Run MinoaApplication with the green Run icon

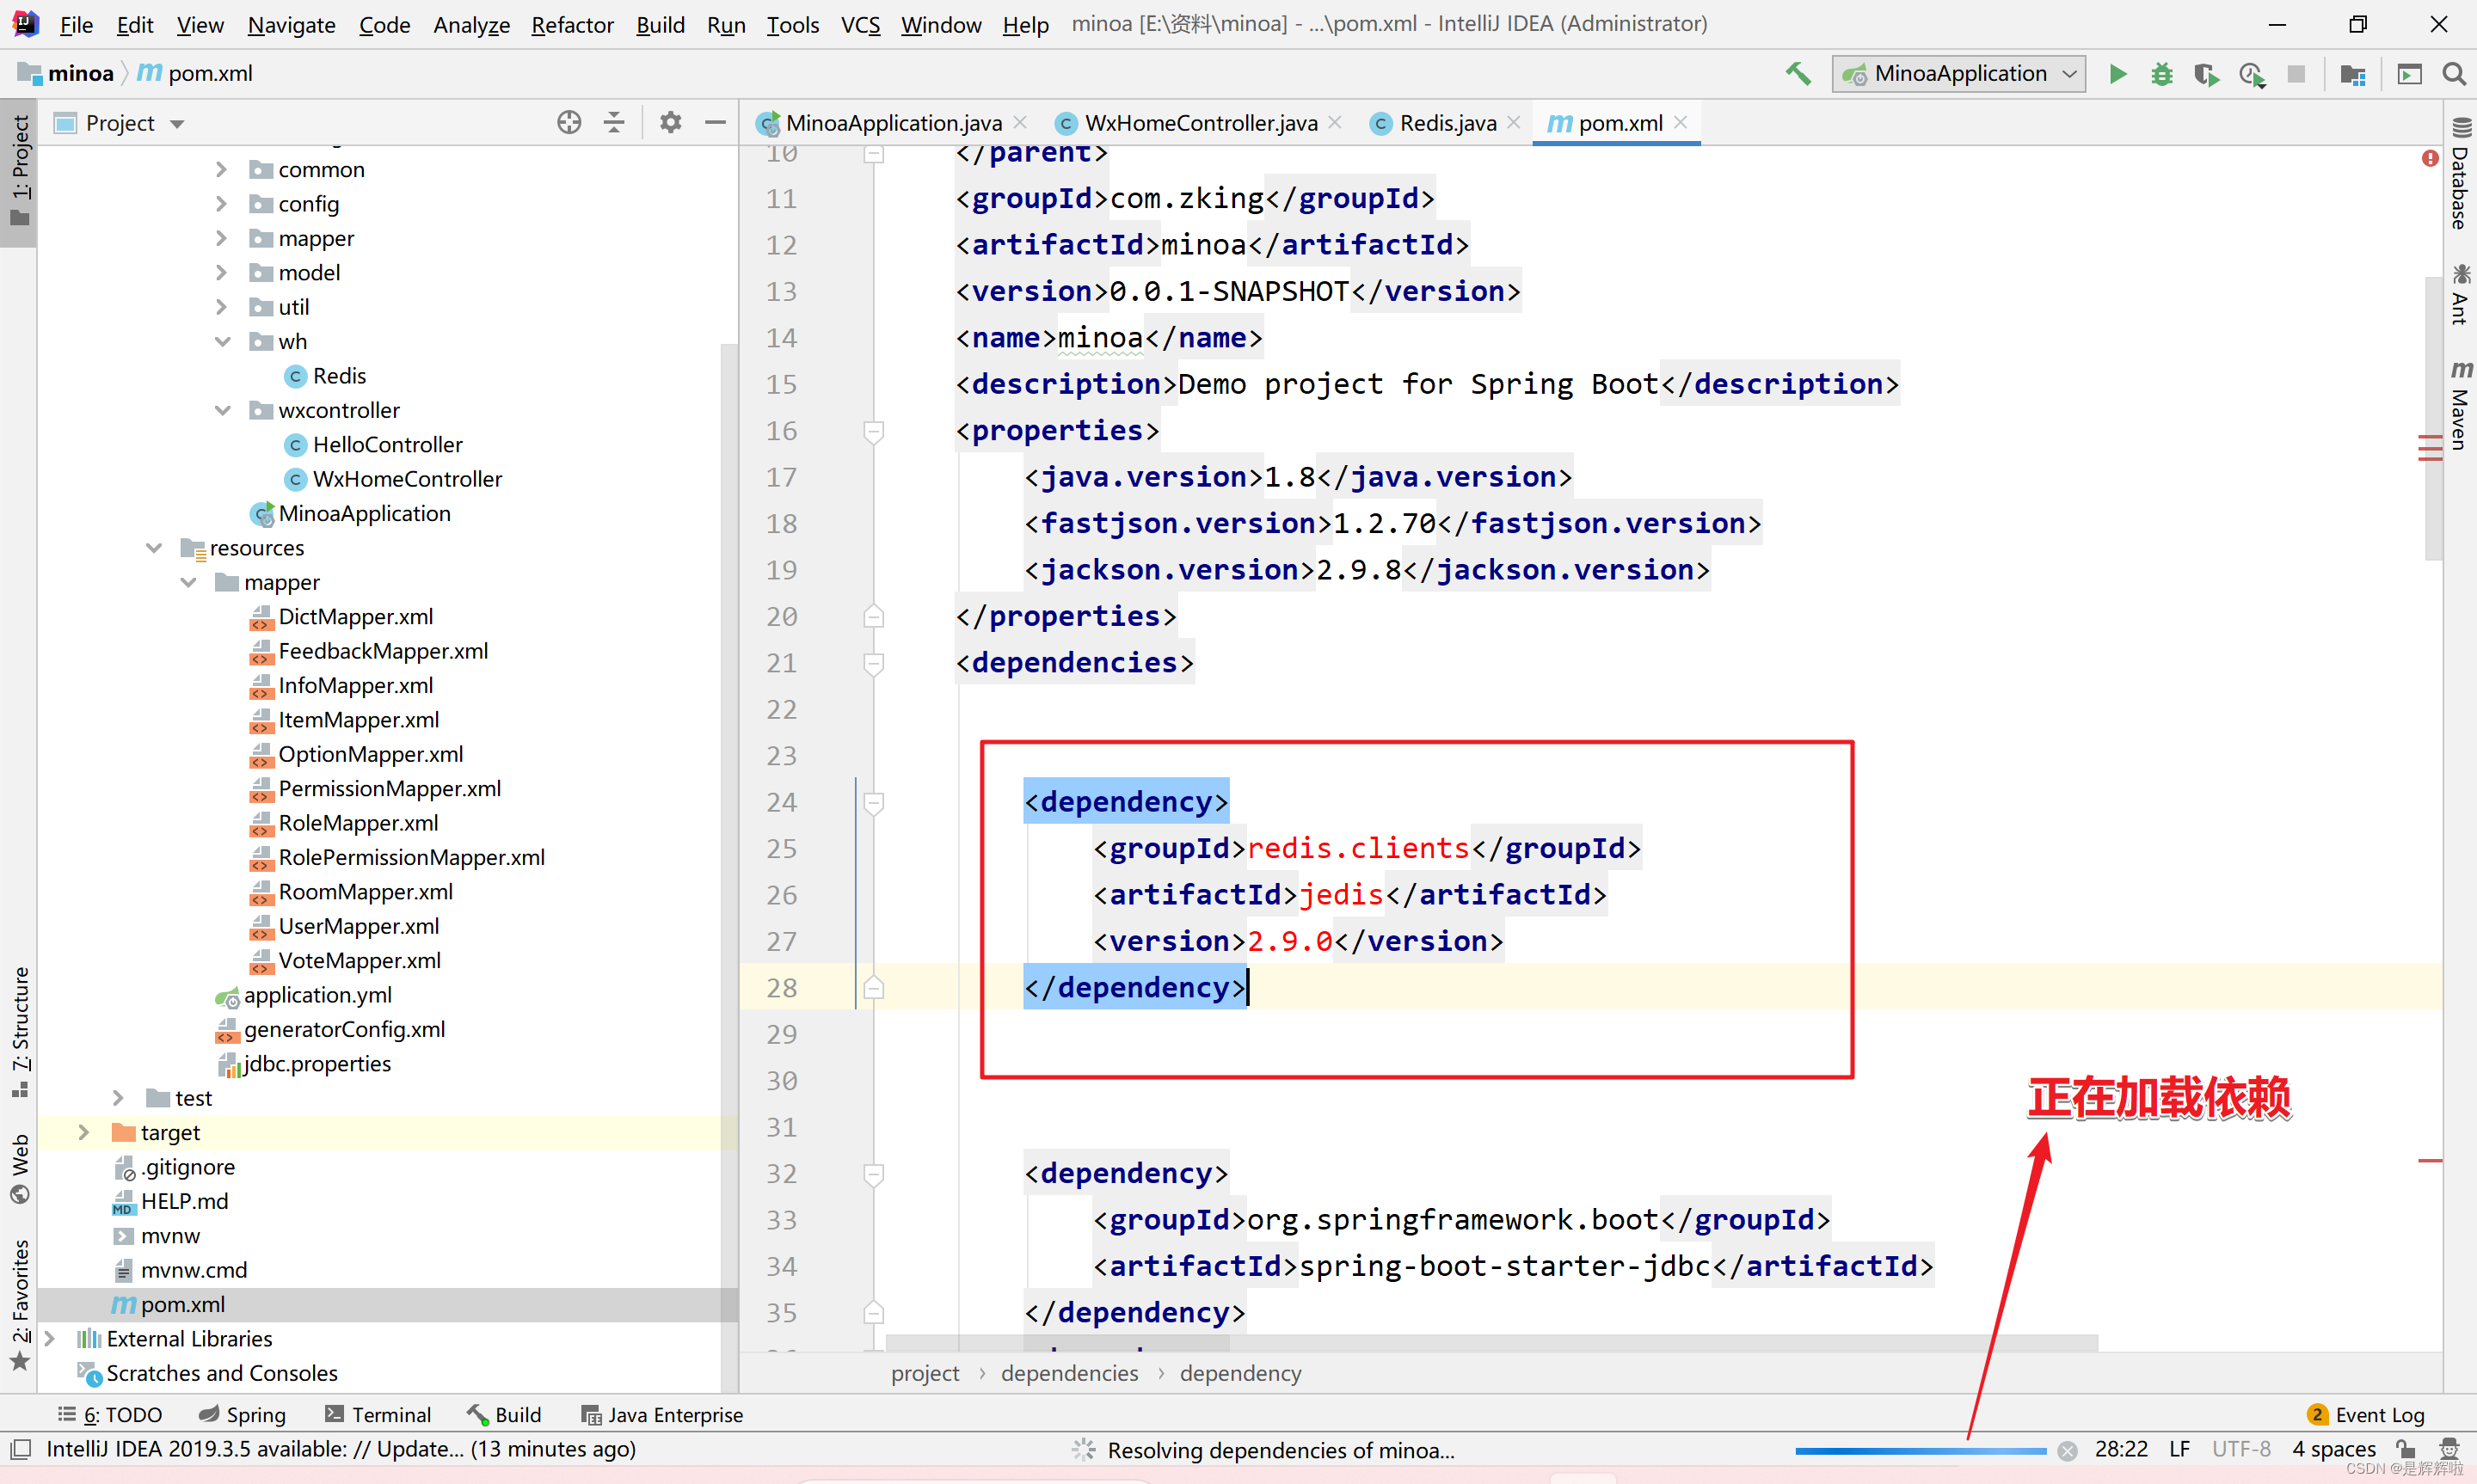pyautogui.click(x=2118, y=73)
